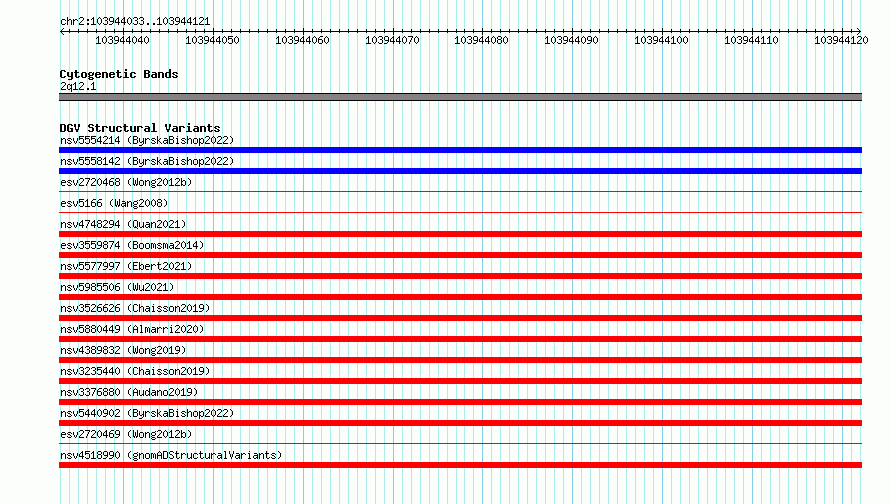Open variant nsv3526626 (Chaisson2019) label
Viewport: 890px width, 504px height.
point(135,308)
